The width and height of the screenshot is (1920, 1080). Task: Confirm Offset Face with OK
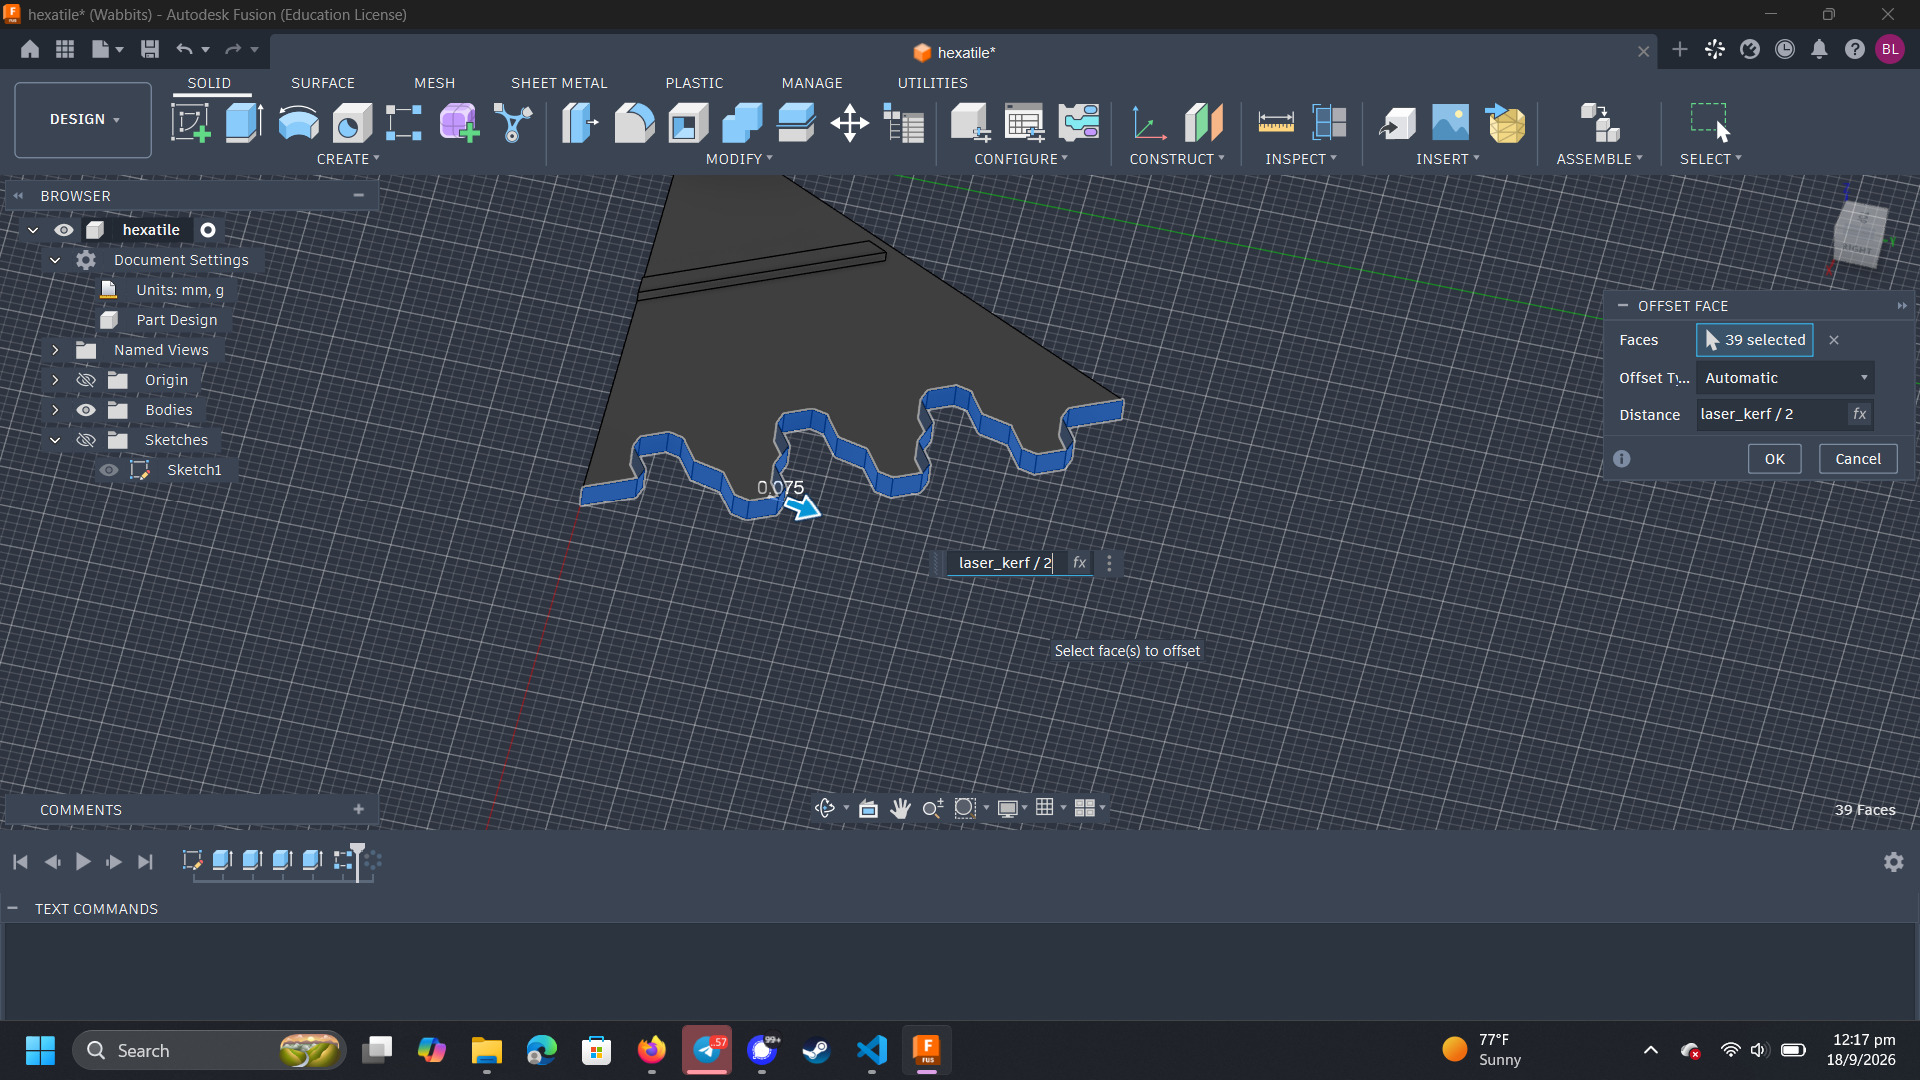click(1775, 459)
